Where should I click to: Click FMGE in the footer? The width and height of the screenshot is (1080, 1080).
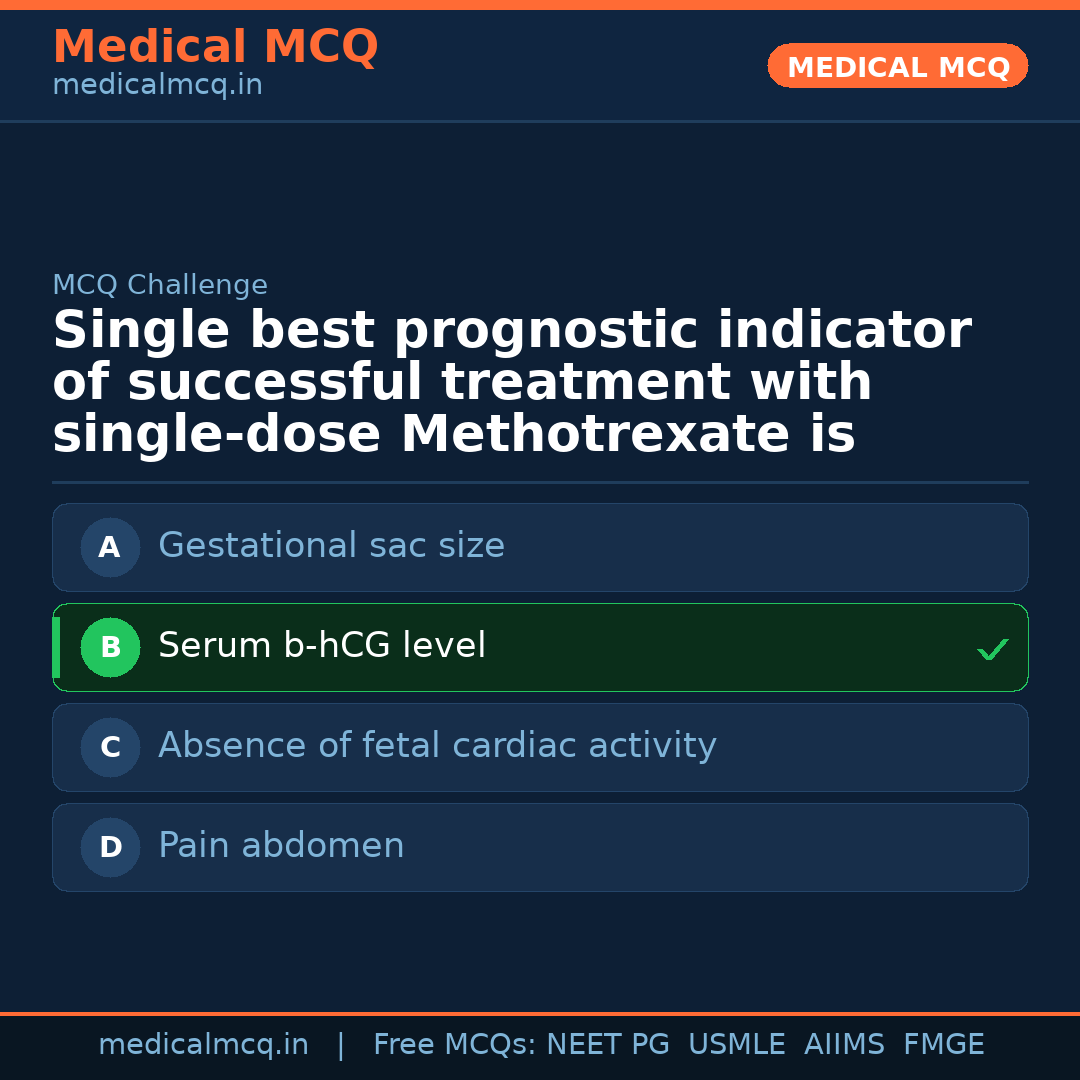(x=943, y=1045)
